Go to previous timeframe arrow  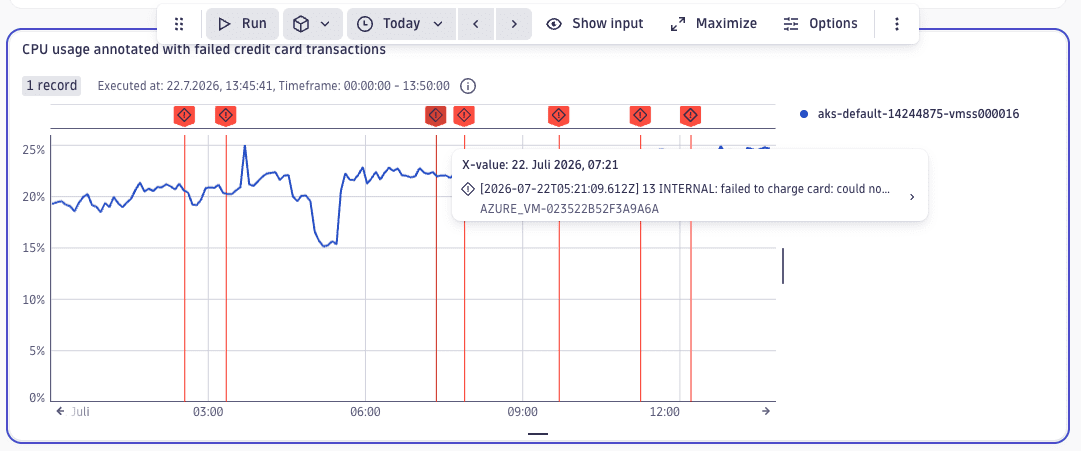(x=475, y=24)
